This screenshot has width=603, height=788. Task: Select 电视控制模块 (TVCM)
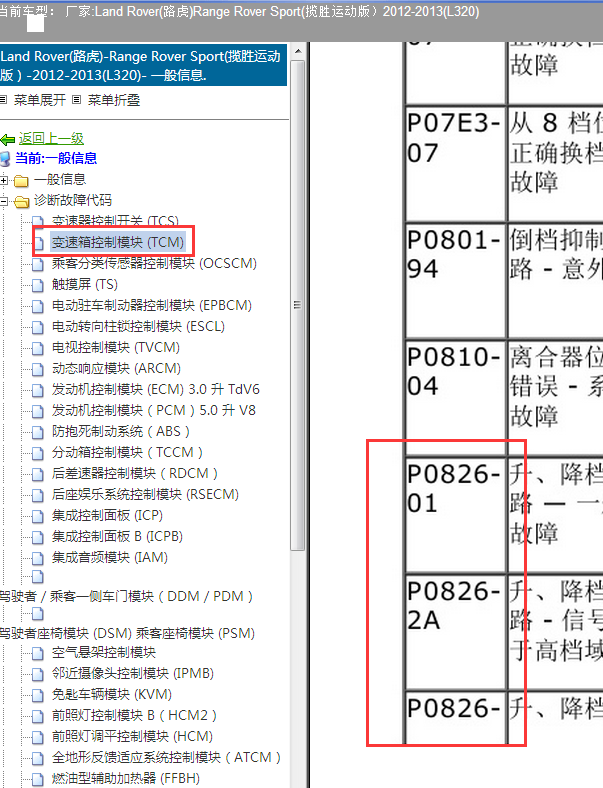(x=116, y=348)
